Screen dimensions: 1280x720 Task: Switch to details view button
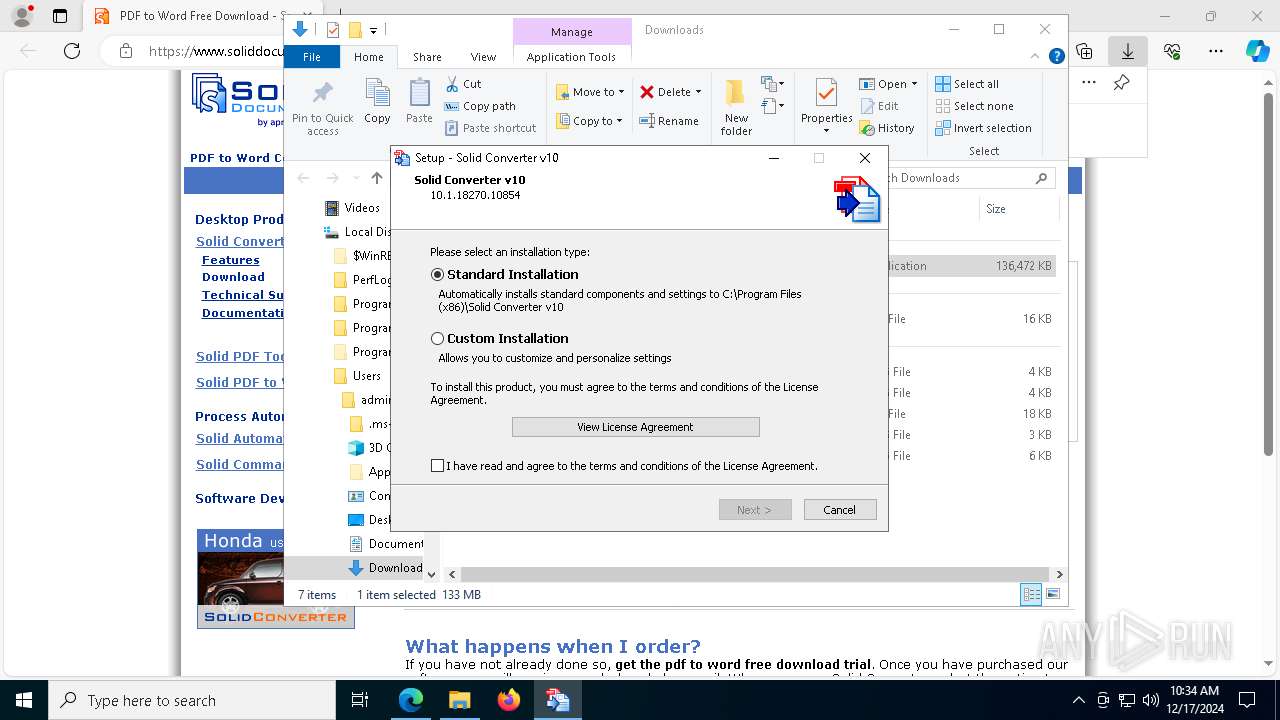tap(1031, 595)
